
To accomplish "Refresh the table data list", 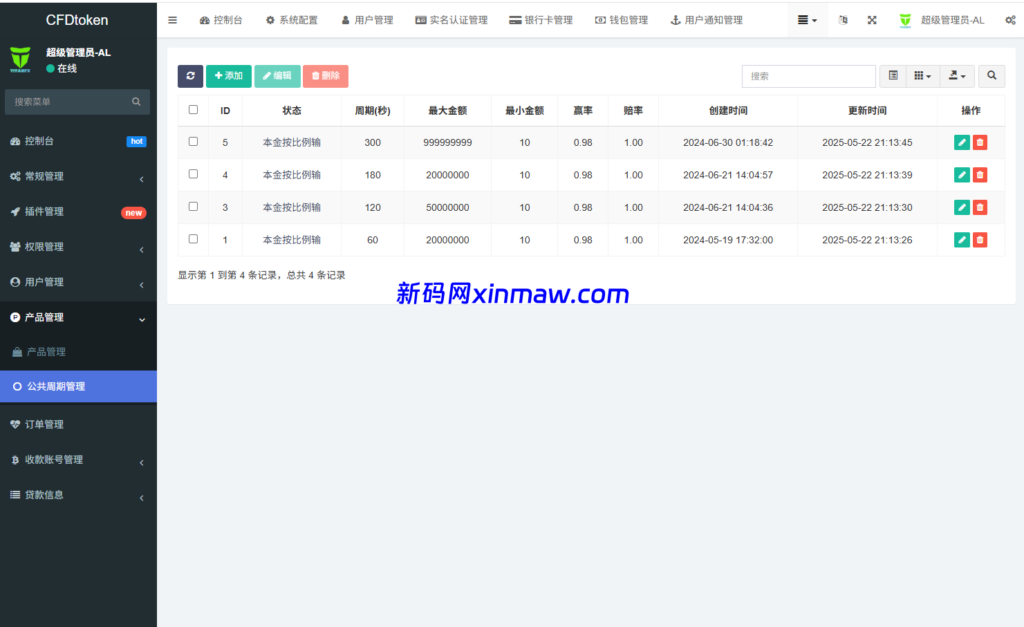I will click(190, 76).
